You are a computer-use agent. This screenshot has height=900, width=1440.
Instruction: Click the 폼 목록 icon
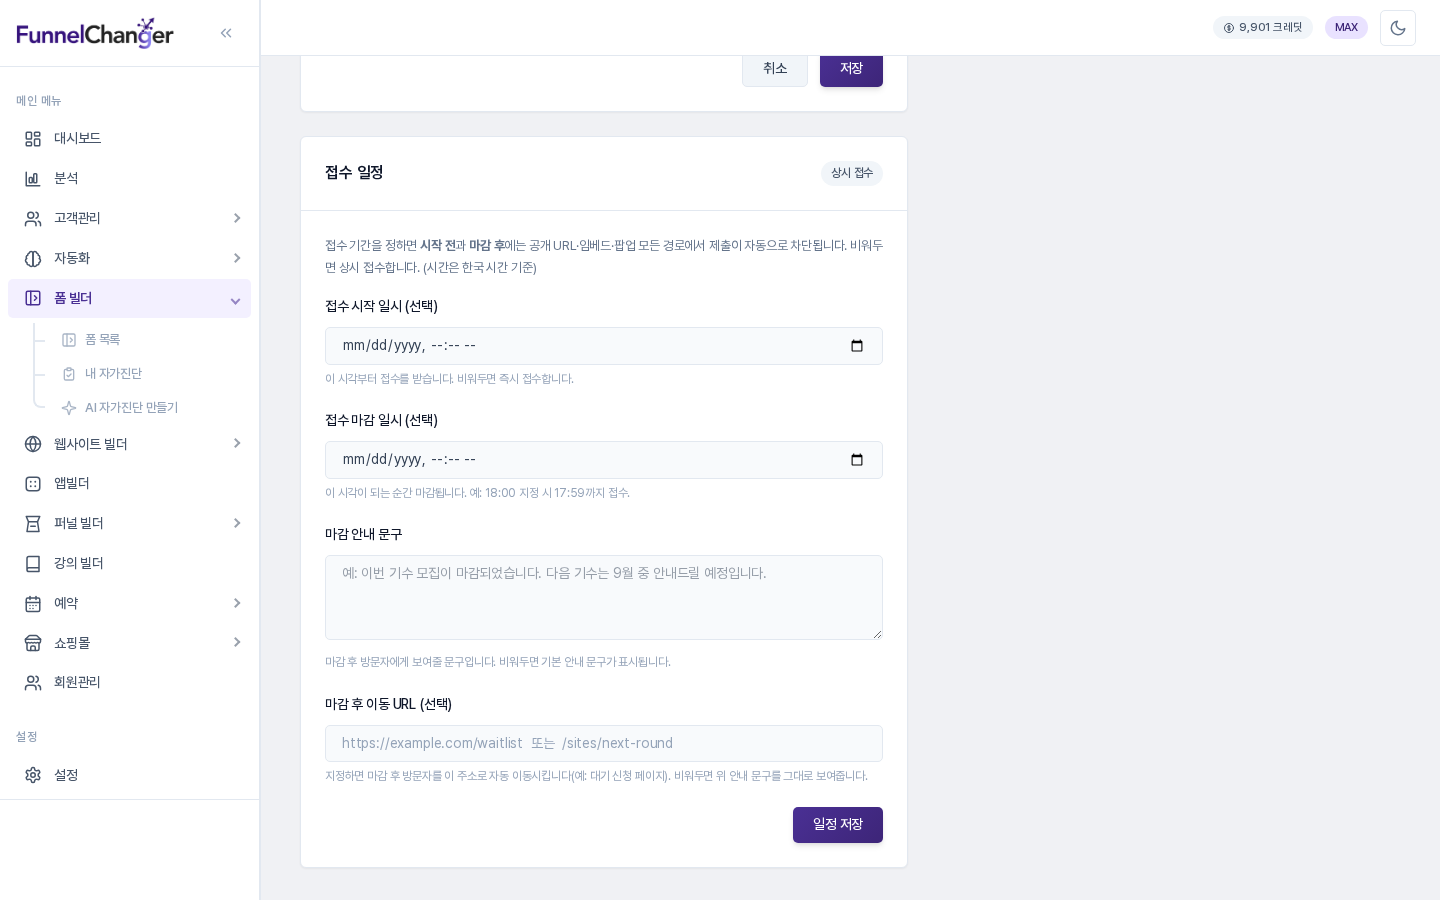pyautogui.click(x=69, y=340)
